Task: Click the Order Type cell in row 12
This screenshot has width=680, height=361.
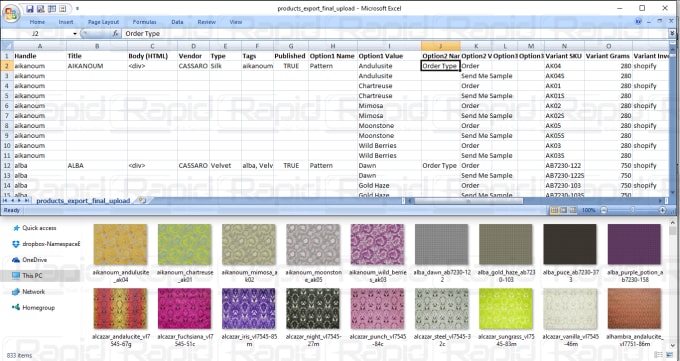Action: click(441, 166)
